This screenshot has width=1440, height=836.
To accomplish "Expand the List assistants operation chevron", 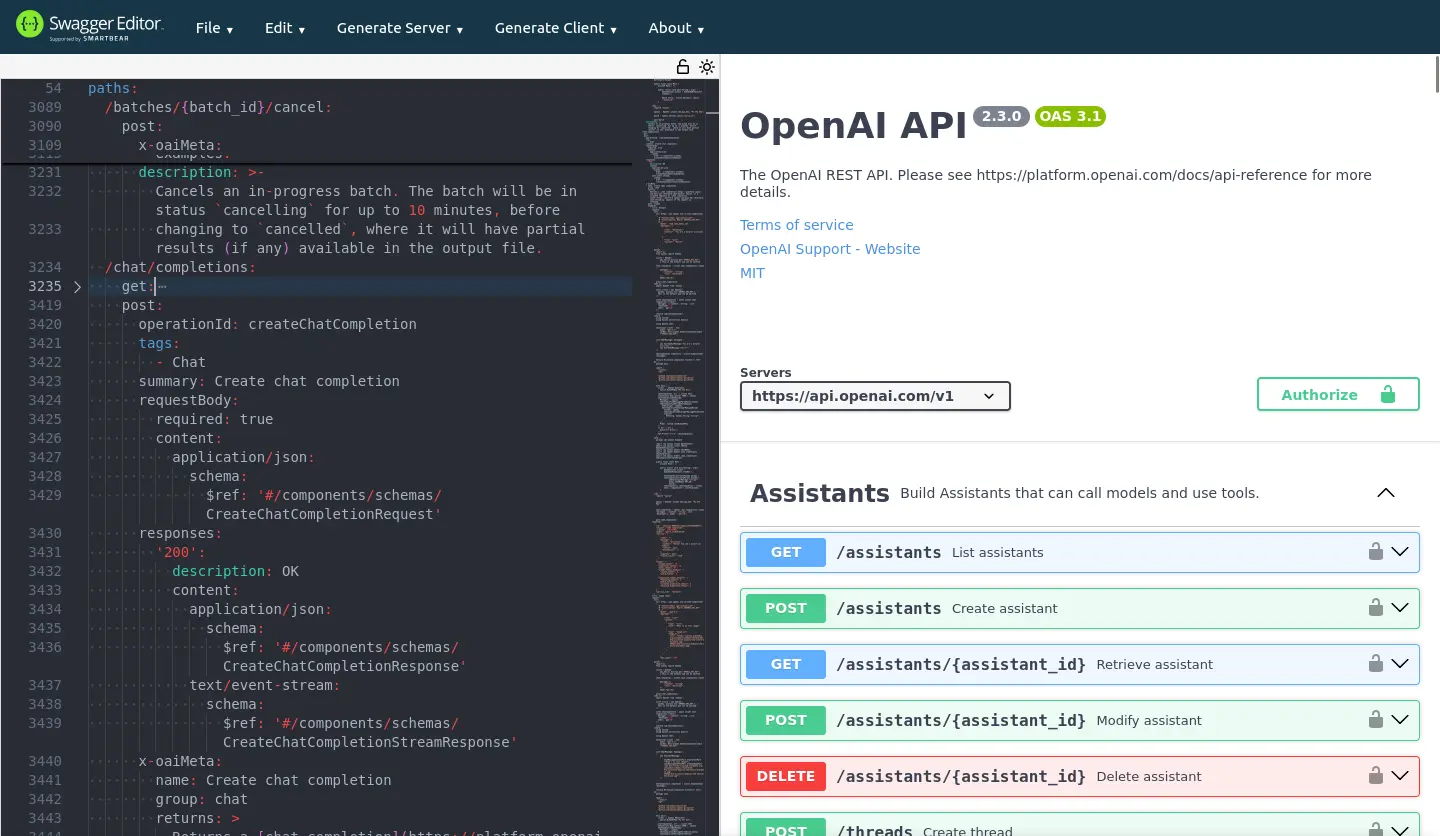I will [1400, 552].
